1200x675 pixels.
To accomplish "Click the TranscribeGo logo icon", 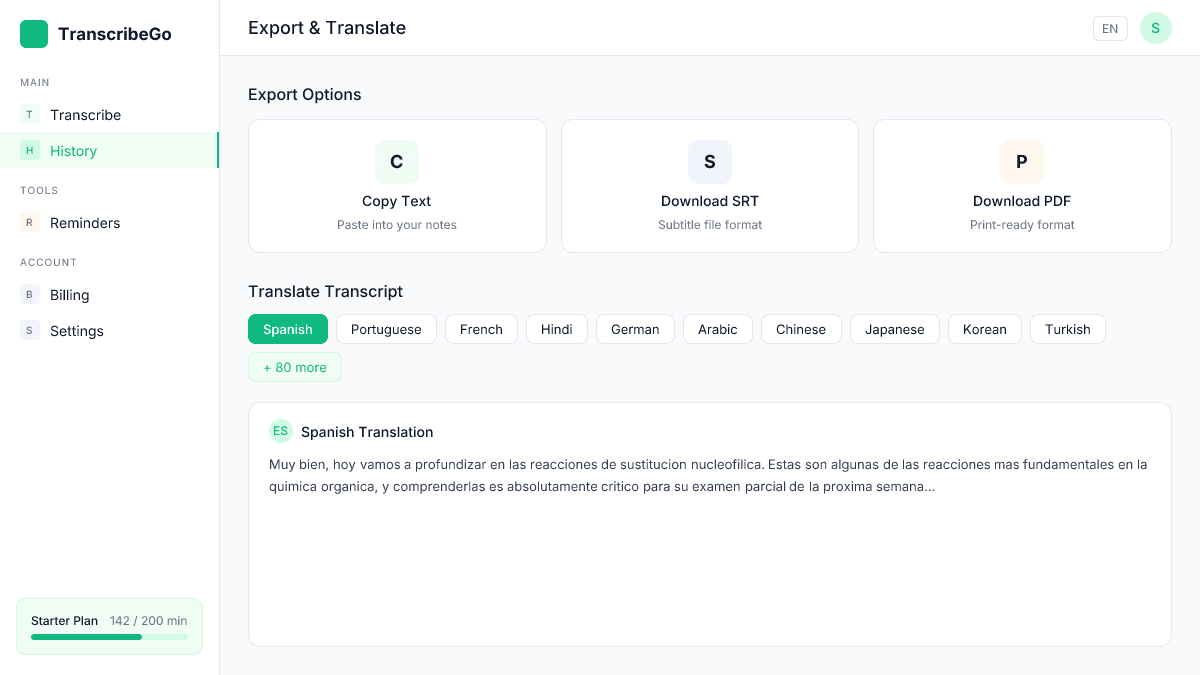I will [x=33, y=33].
